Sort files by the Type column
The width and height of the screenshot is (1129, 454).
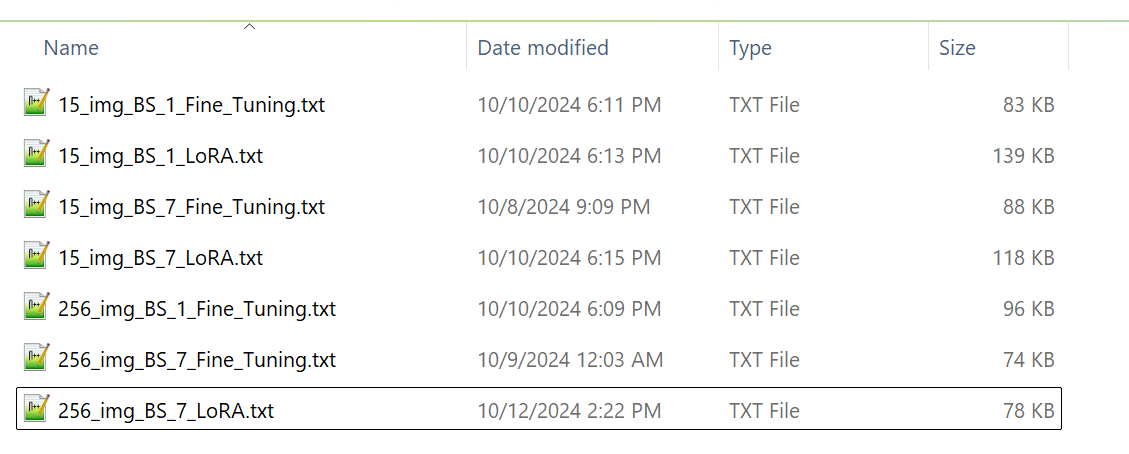tap(752, 47)
